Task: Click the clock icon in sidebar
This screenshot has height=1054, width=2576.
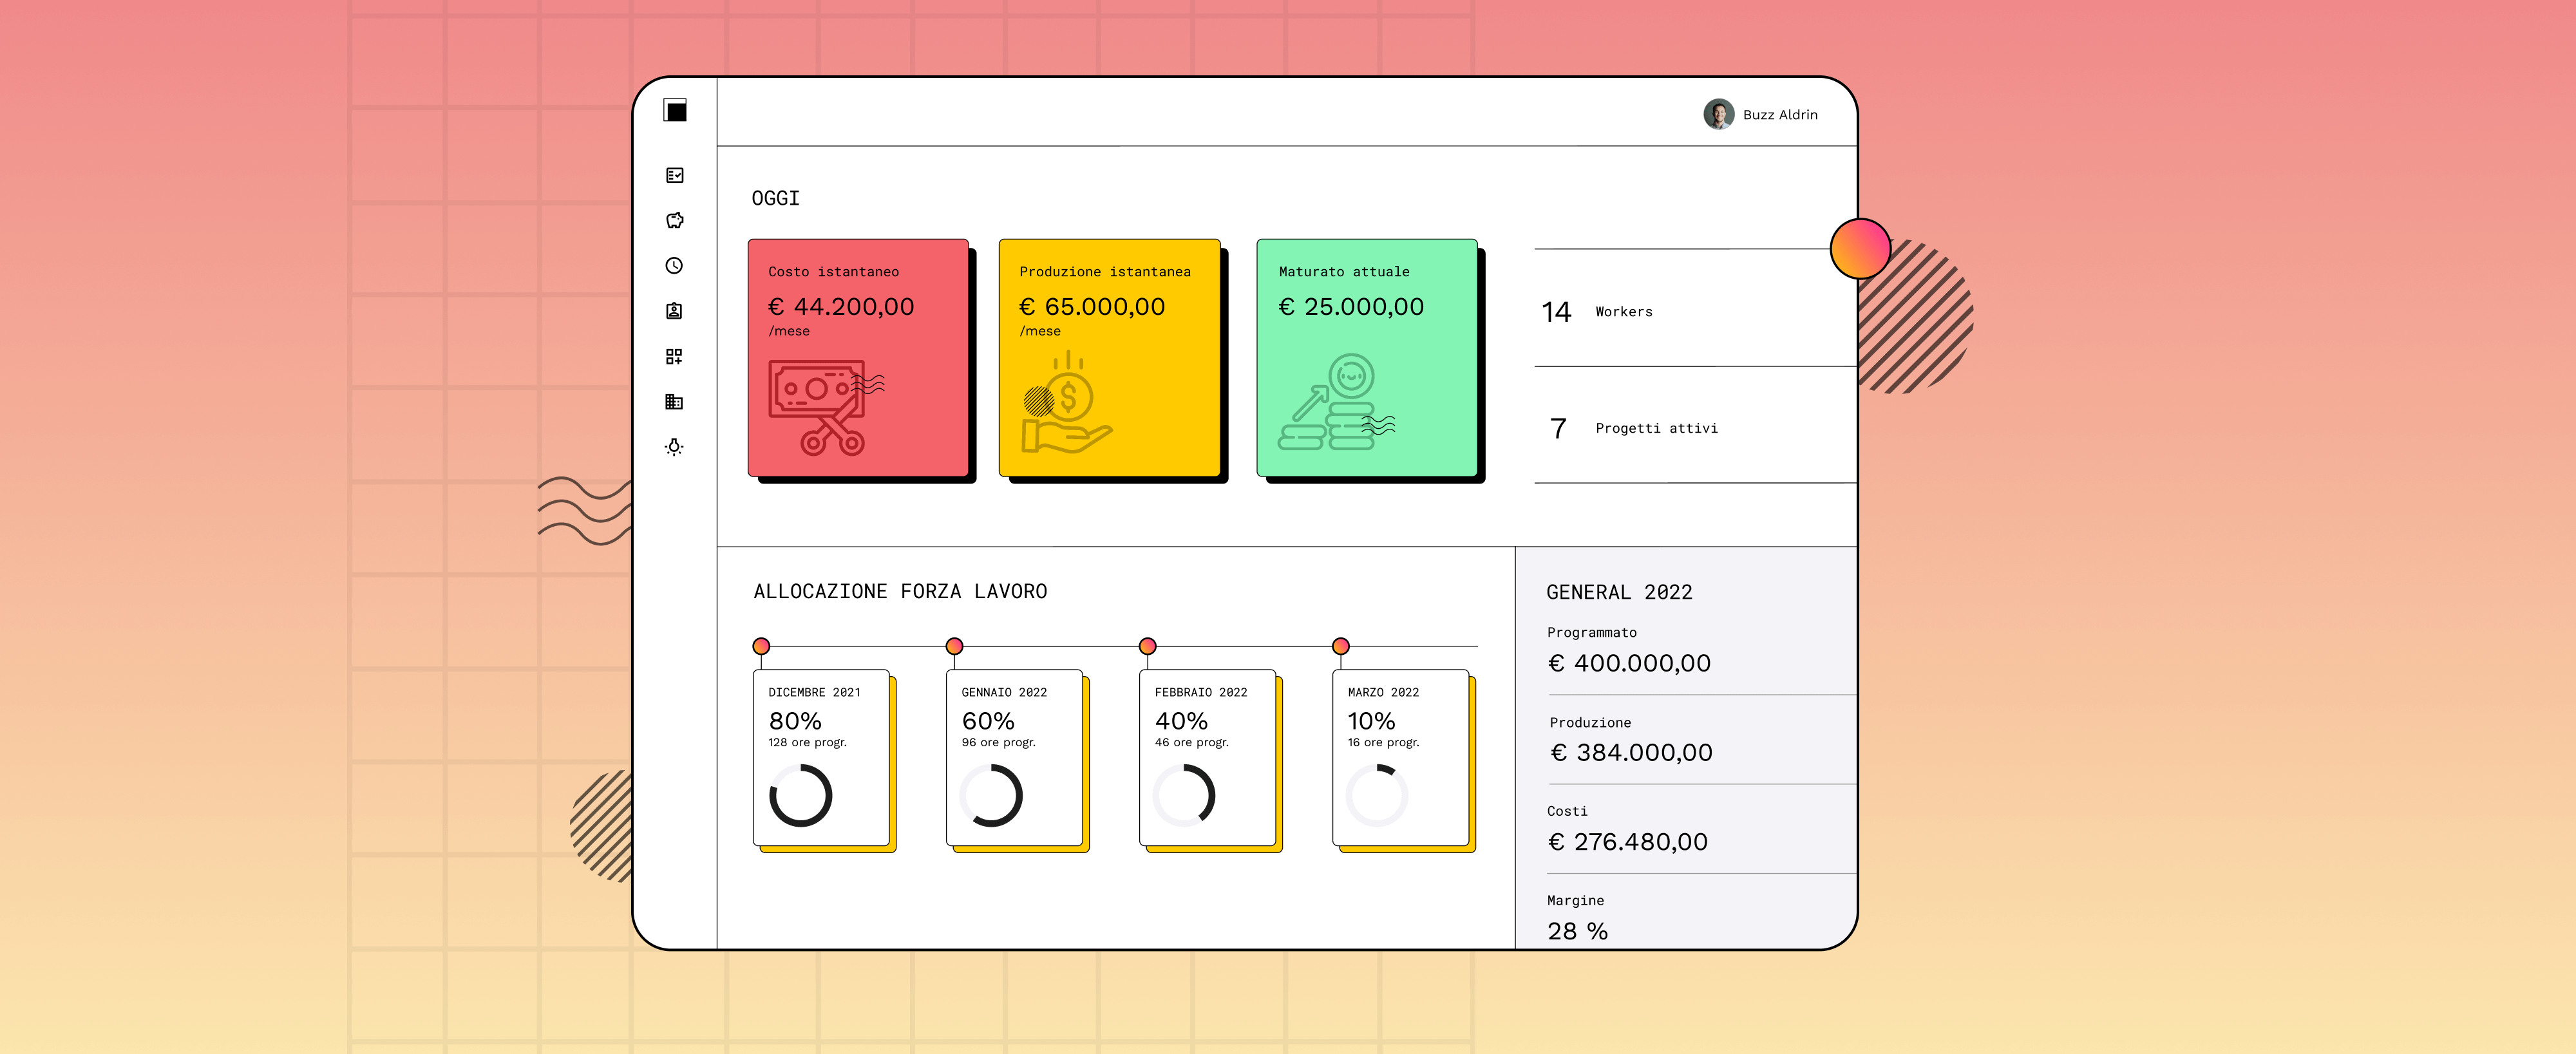Action: click(675, 266)
